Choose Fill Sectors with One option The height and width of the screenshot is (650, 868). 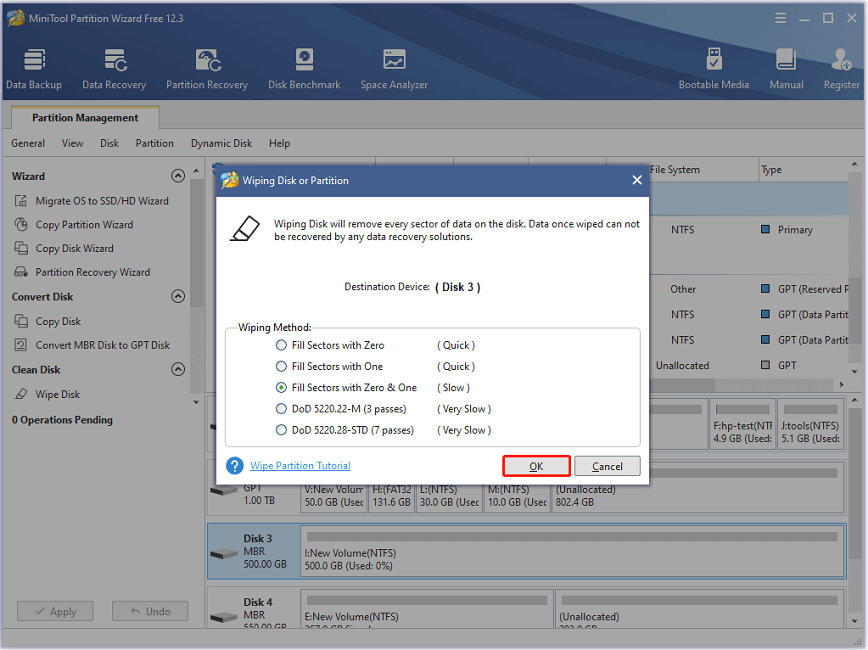[281, 366]
